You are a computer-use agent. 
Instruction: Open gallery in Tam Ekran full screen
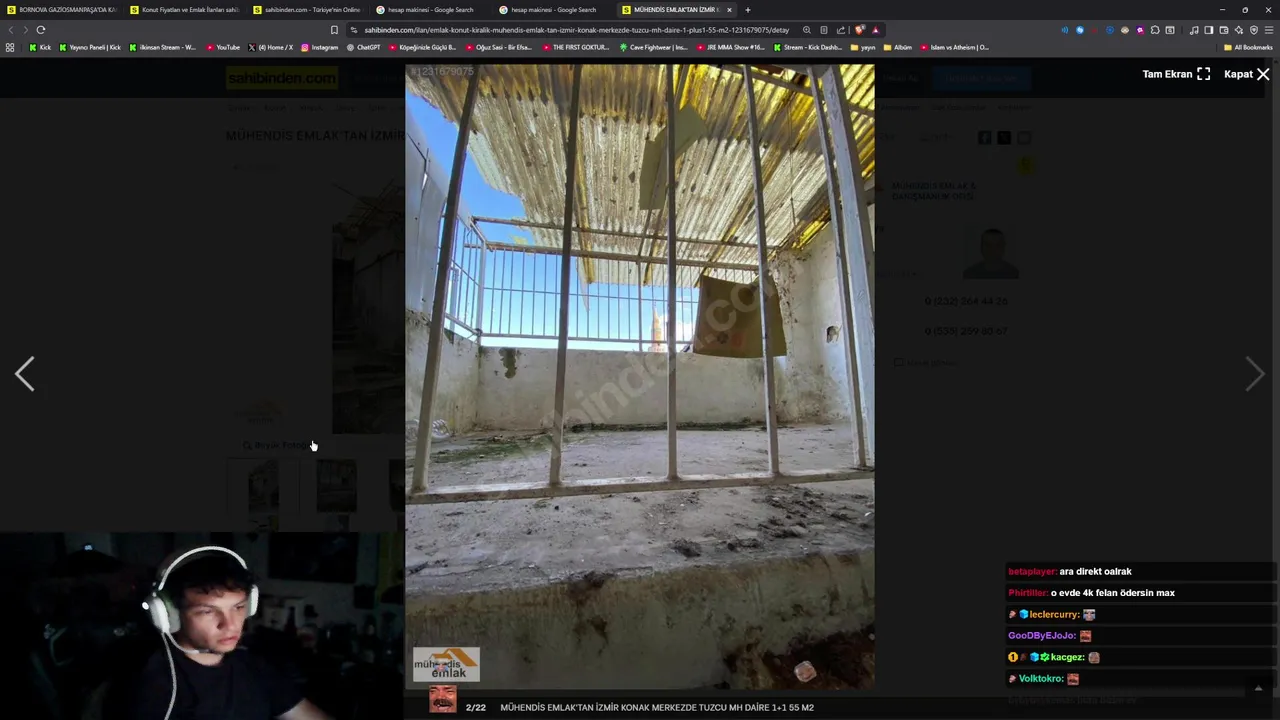[1176, 74]
